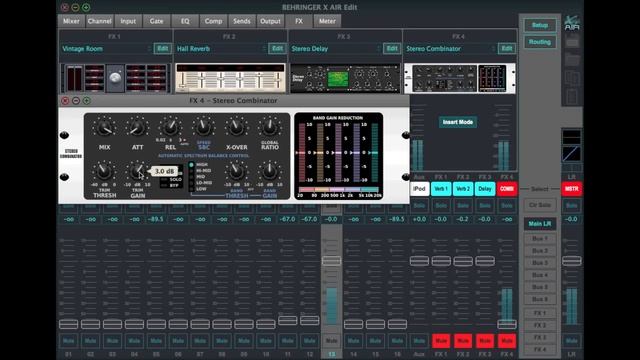Click the FX 4 return fader handle
The width and height of the screenshot is (640, 360).
point(507,324)
